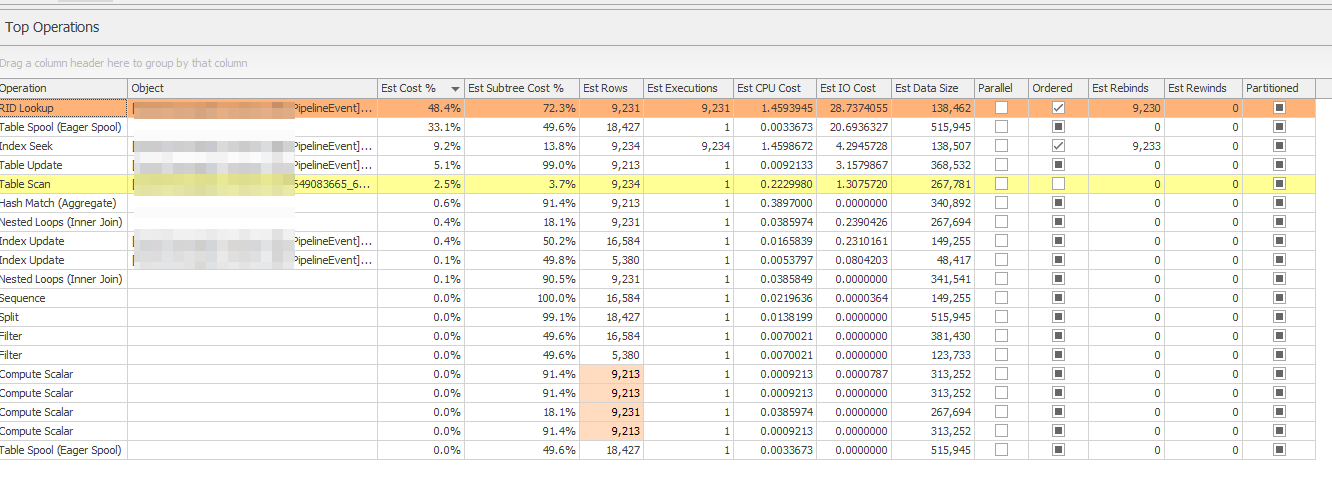
Task: Click the 138,462 data size cell
Action: 932,108
